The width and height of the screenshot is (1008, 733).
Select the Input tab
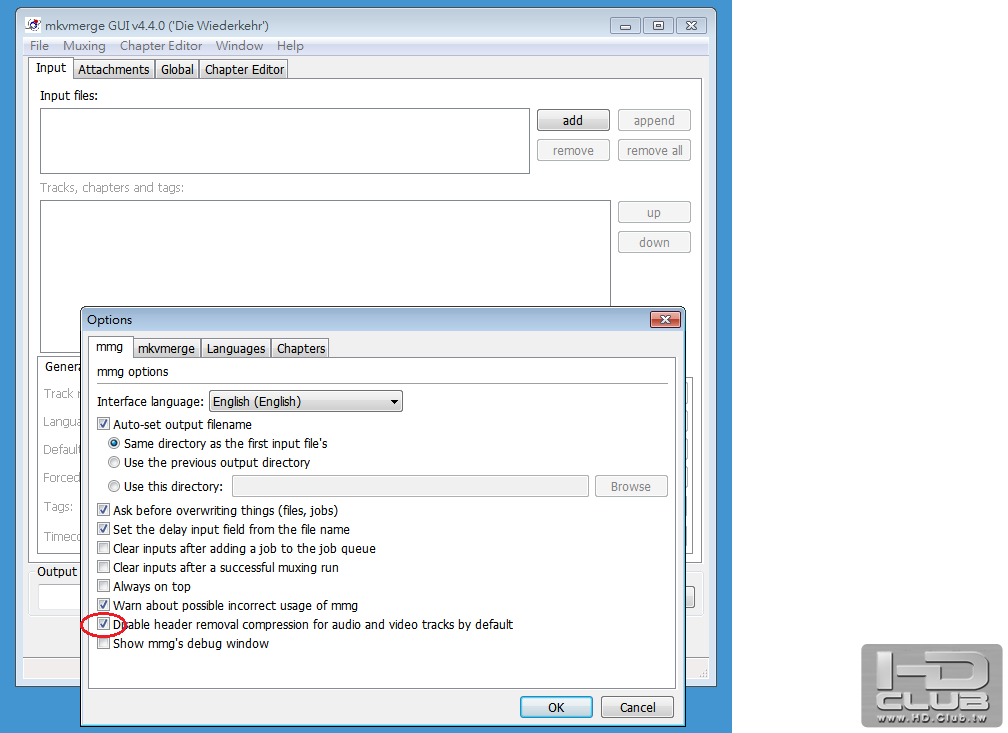[x=51, y=68]
